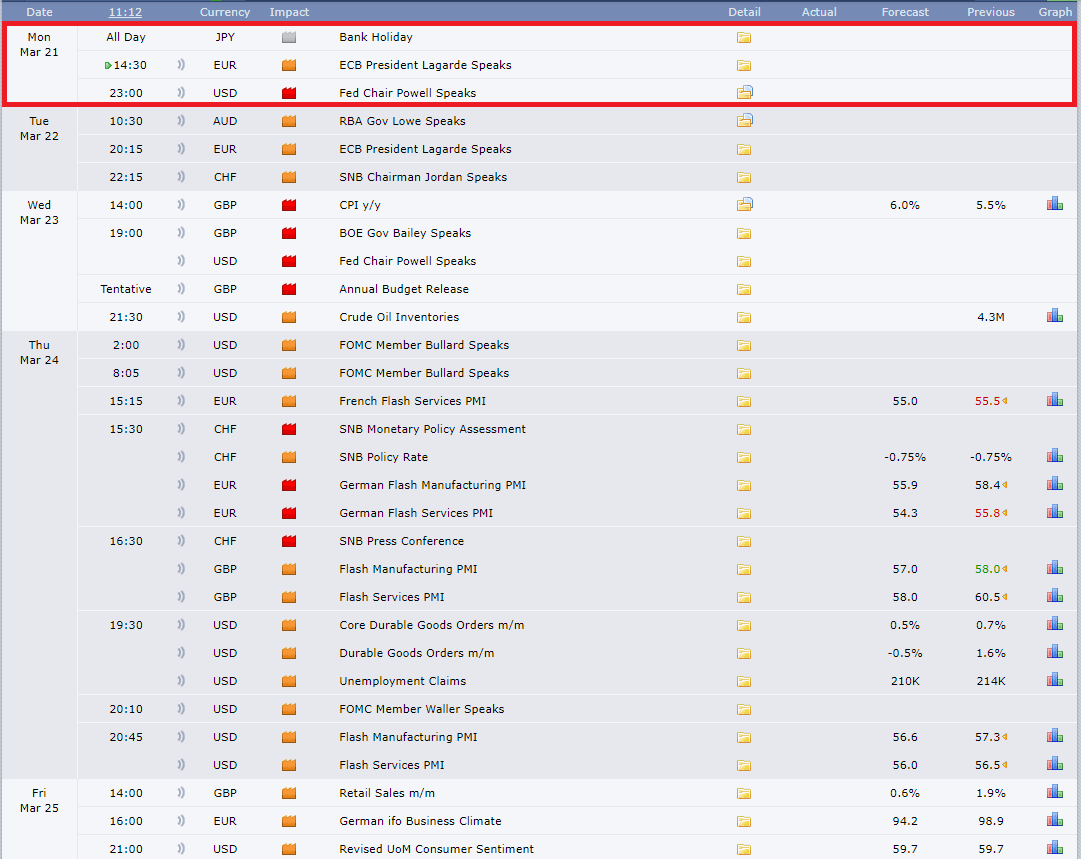The image size is (1081, 859).
Task: Click previous value 98.9 for German ifo
Action: [991, 821]
